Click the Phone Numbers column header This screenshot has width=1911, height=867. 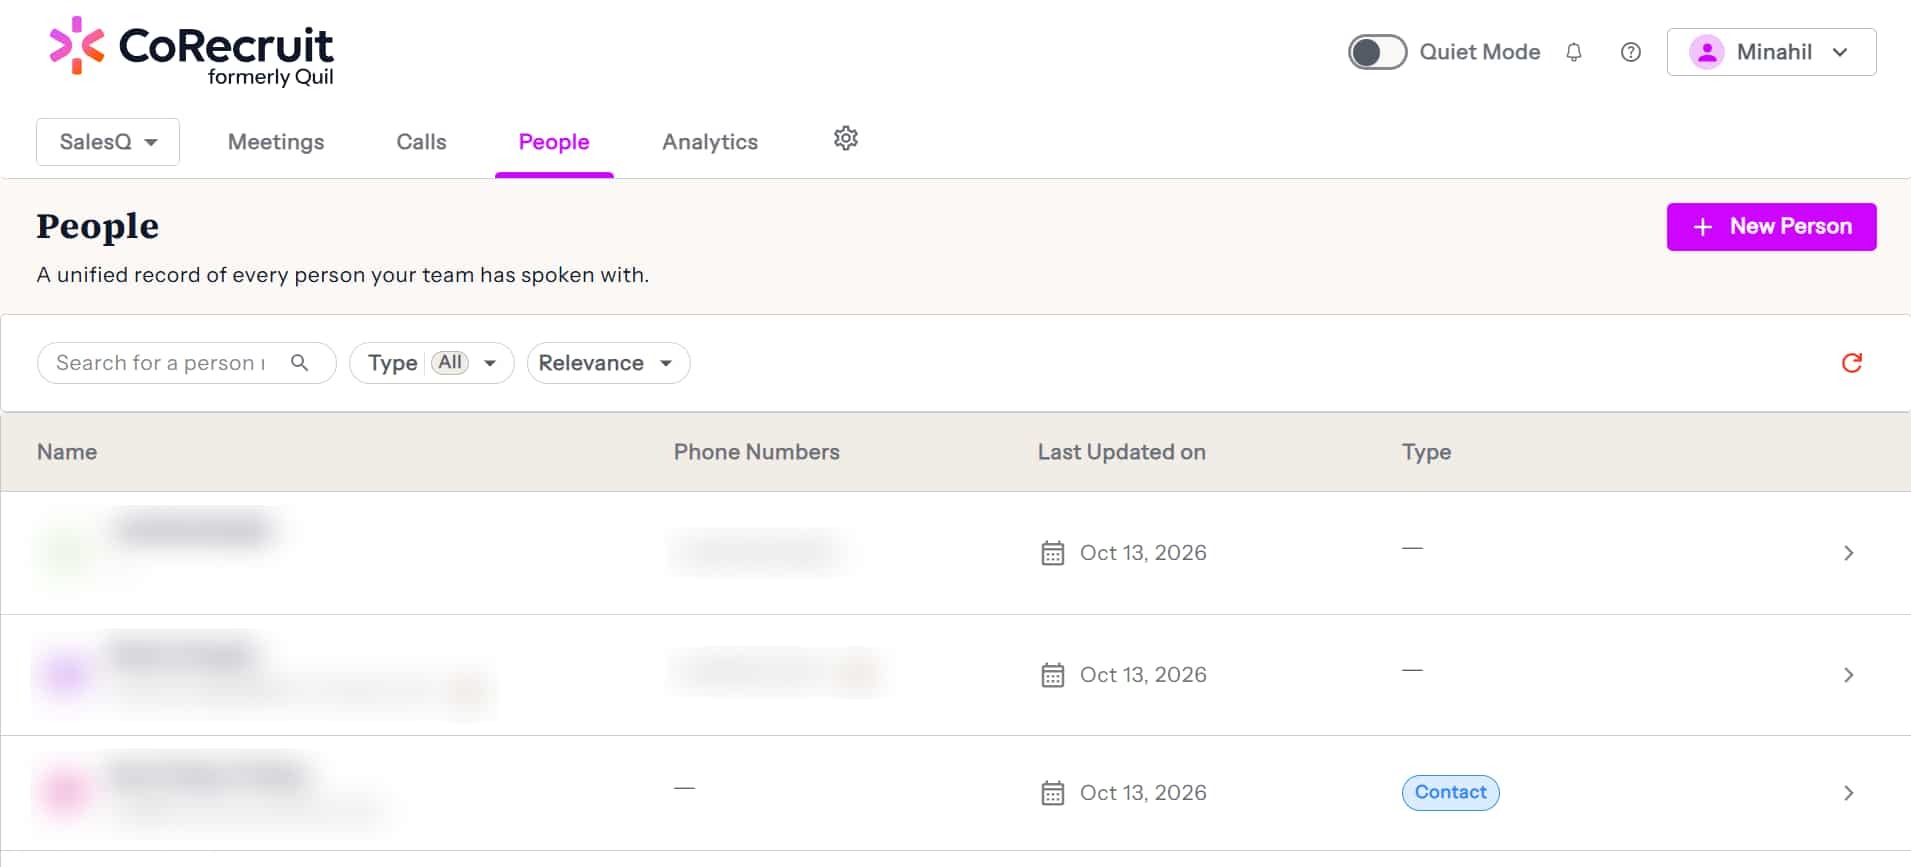[x=756, y=452]
